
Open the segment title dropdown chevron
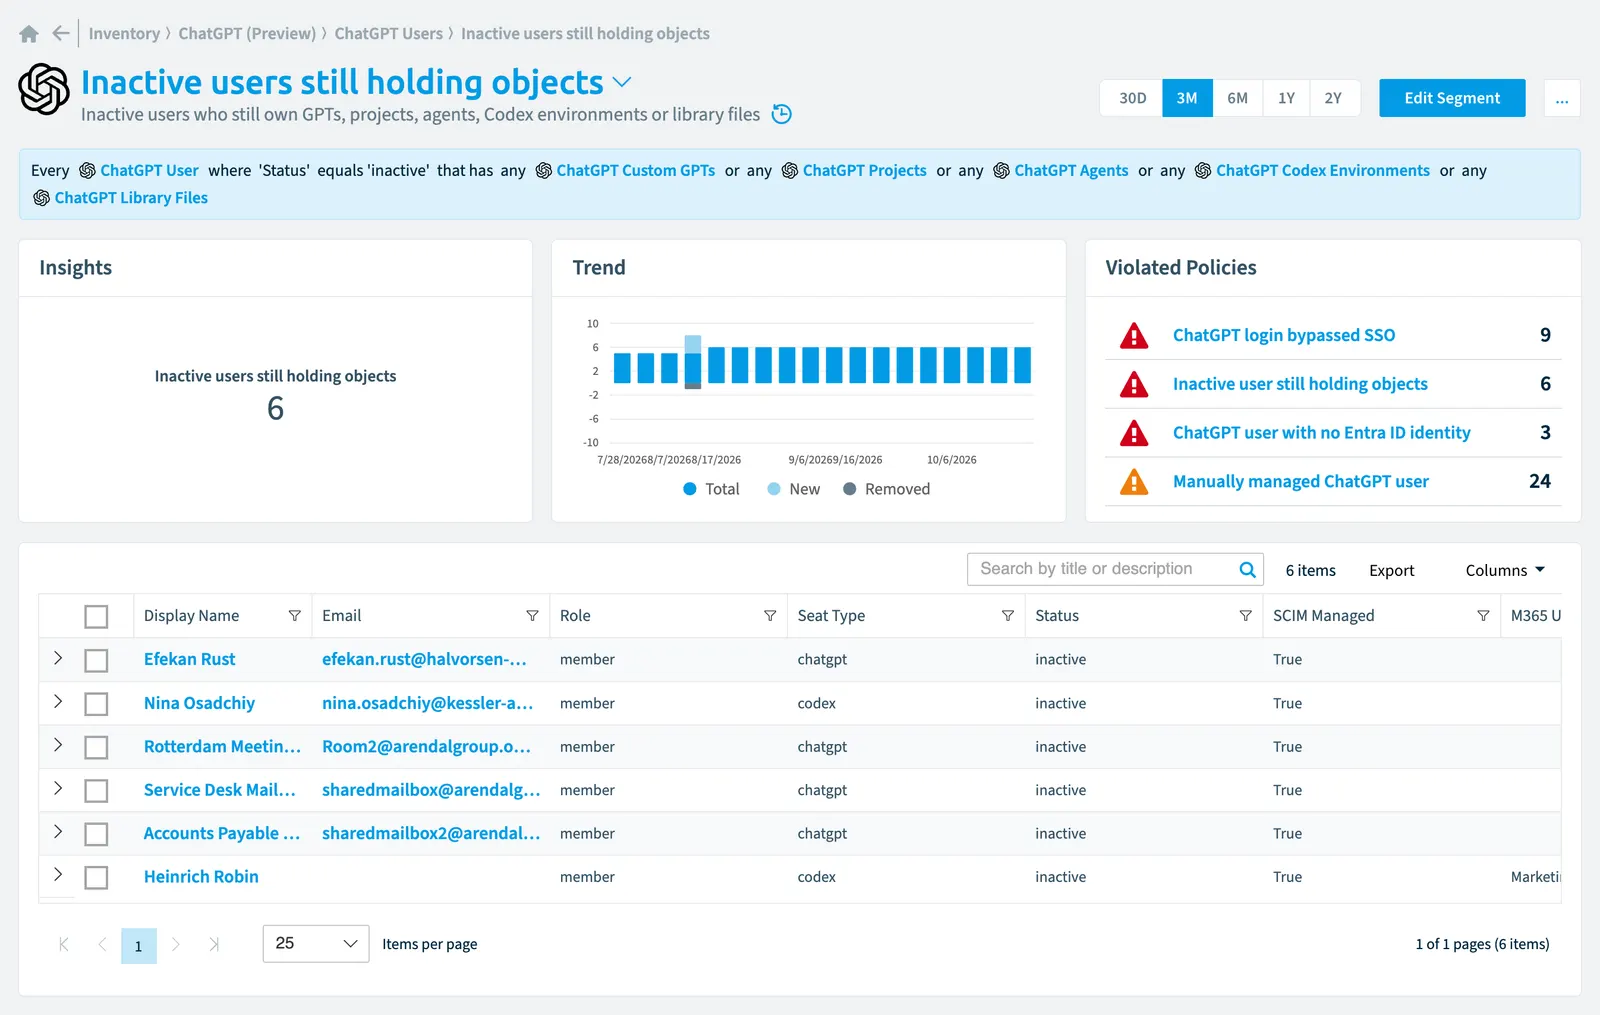pyautogui.click(x=622, y=82)
